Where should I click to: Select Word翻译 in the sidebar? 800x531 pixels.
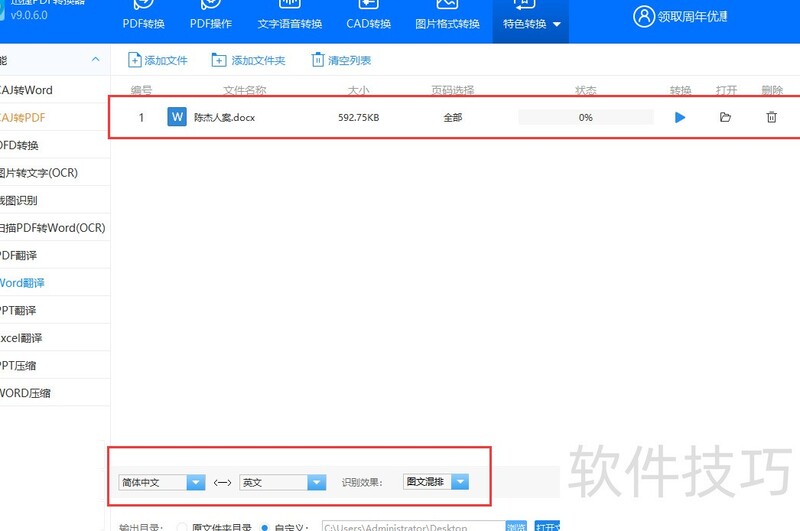tap(55, 283)
